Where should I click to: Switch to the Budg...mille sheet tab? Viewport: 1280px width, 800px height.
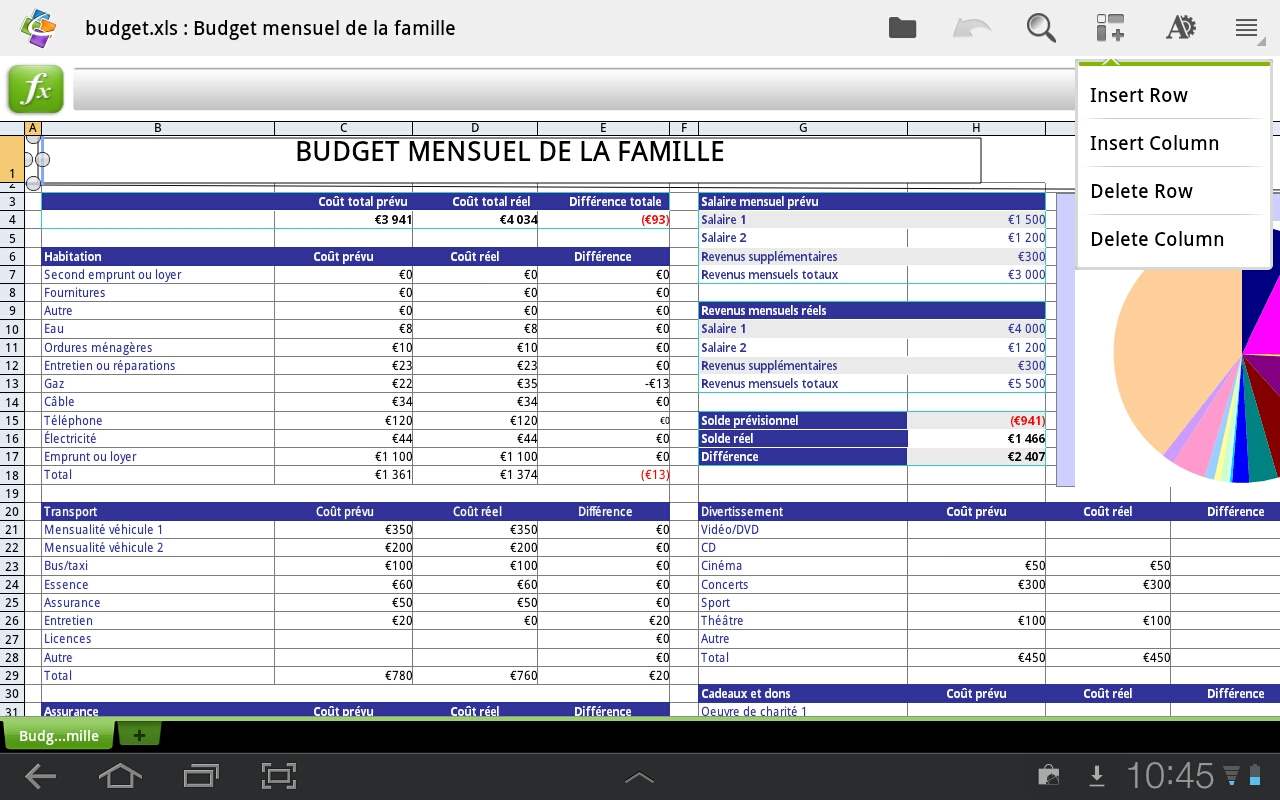pyautogui.click(x=59, y=735)
